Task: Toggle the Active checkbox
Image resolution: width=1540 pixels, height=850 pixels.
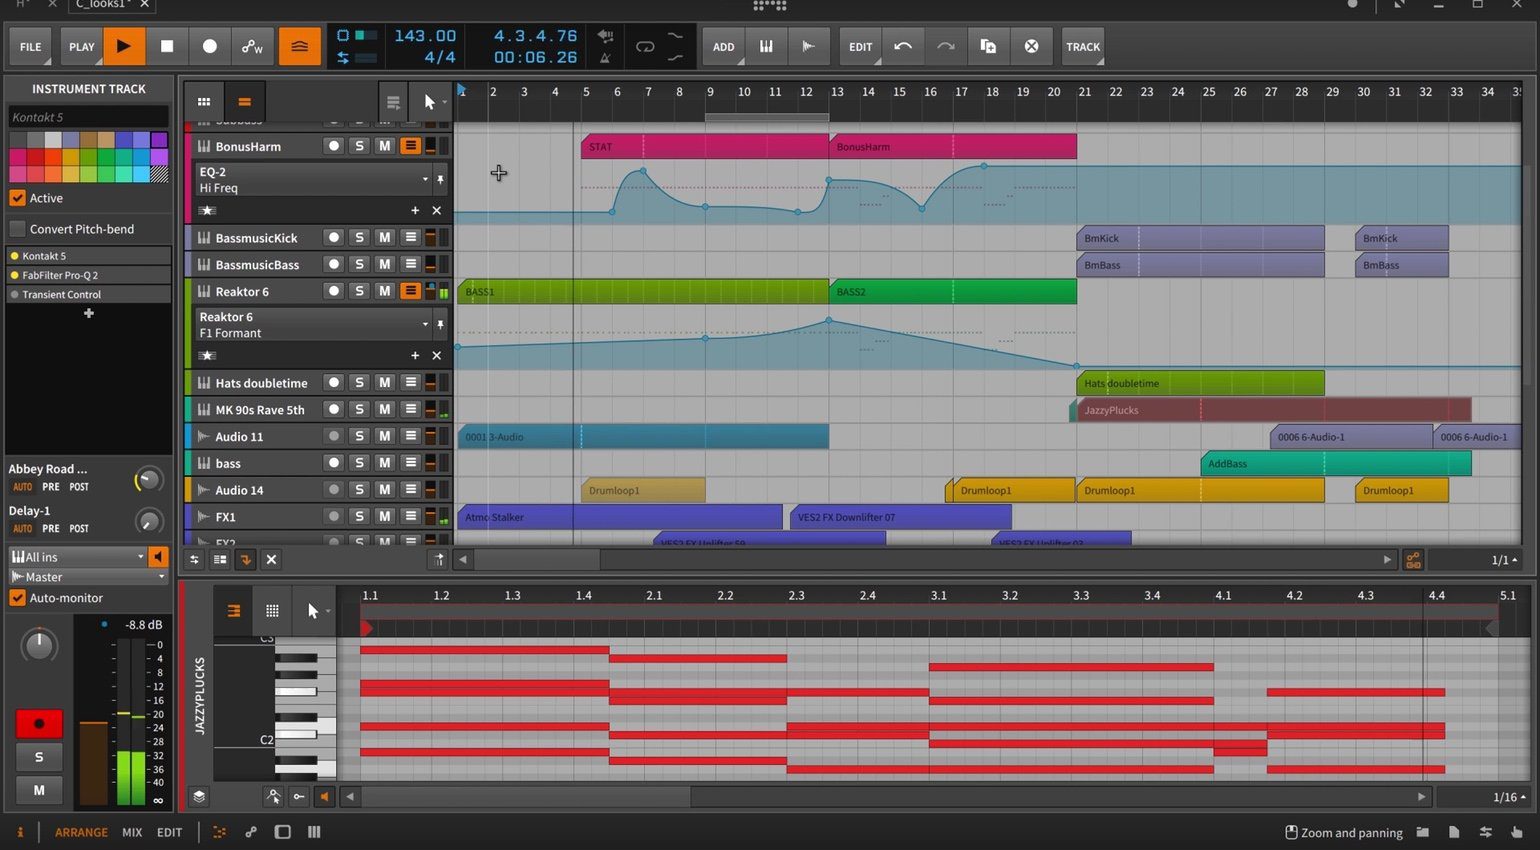Action: [x=17, y=198]
